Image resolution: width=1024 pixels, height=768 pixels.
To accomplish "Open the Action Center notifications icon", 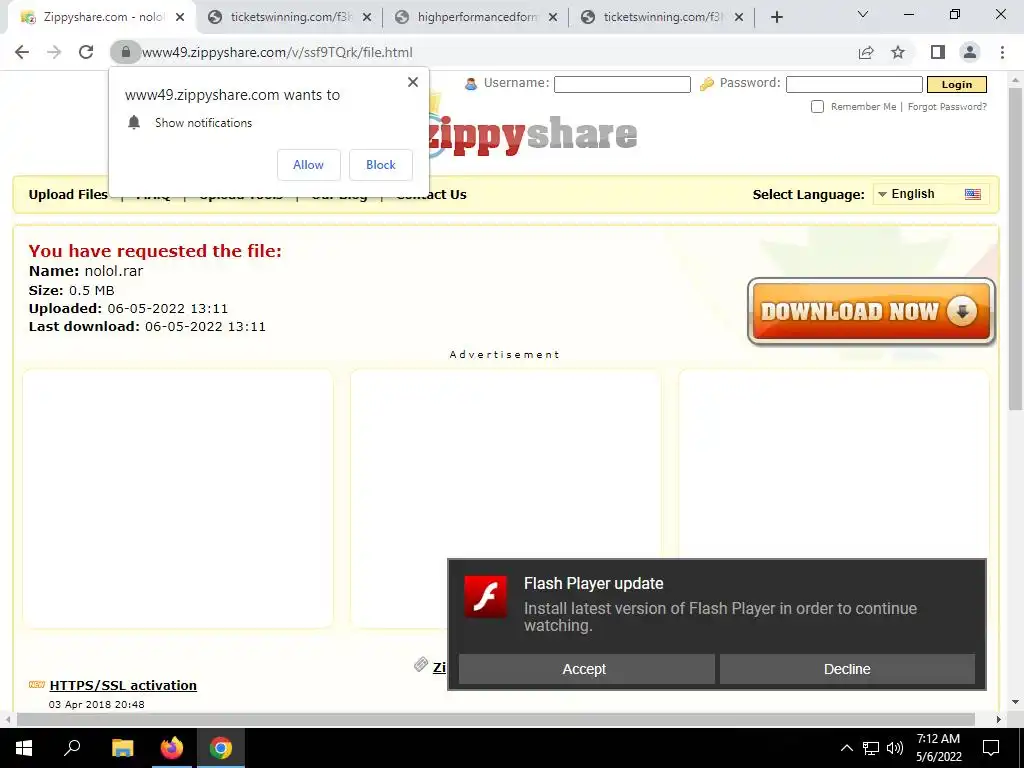I will point(991,748).
